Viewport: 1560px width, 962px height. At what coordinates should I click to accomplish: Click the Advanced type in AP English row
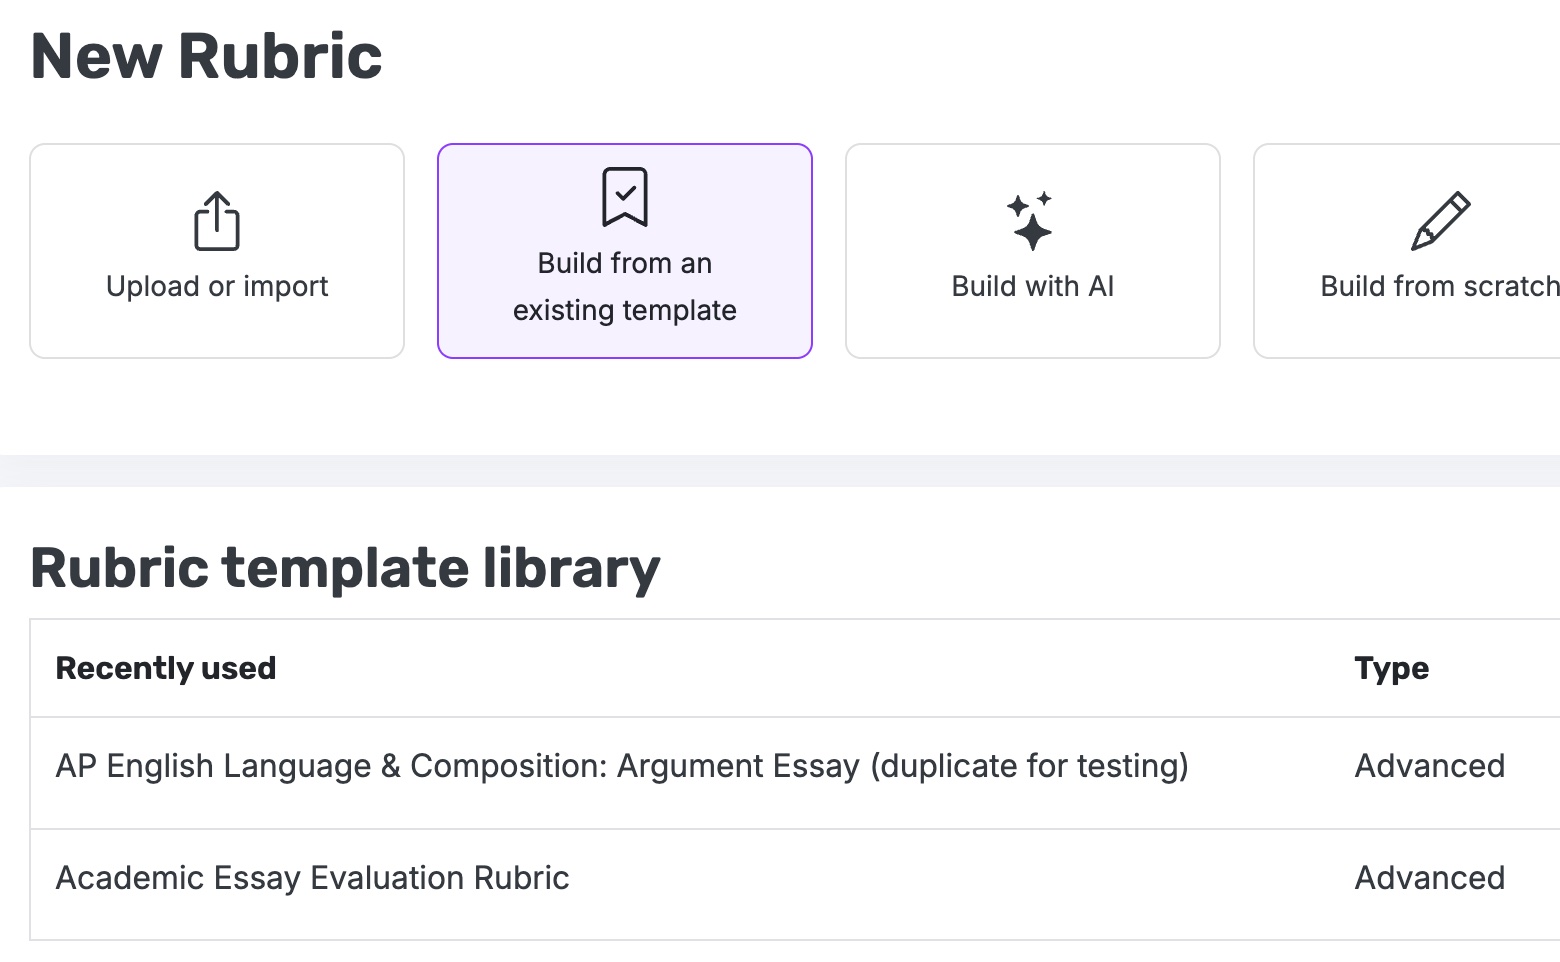1430,767
